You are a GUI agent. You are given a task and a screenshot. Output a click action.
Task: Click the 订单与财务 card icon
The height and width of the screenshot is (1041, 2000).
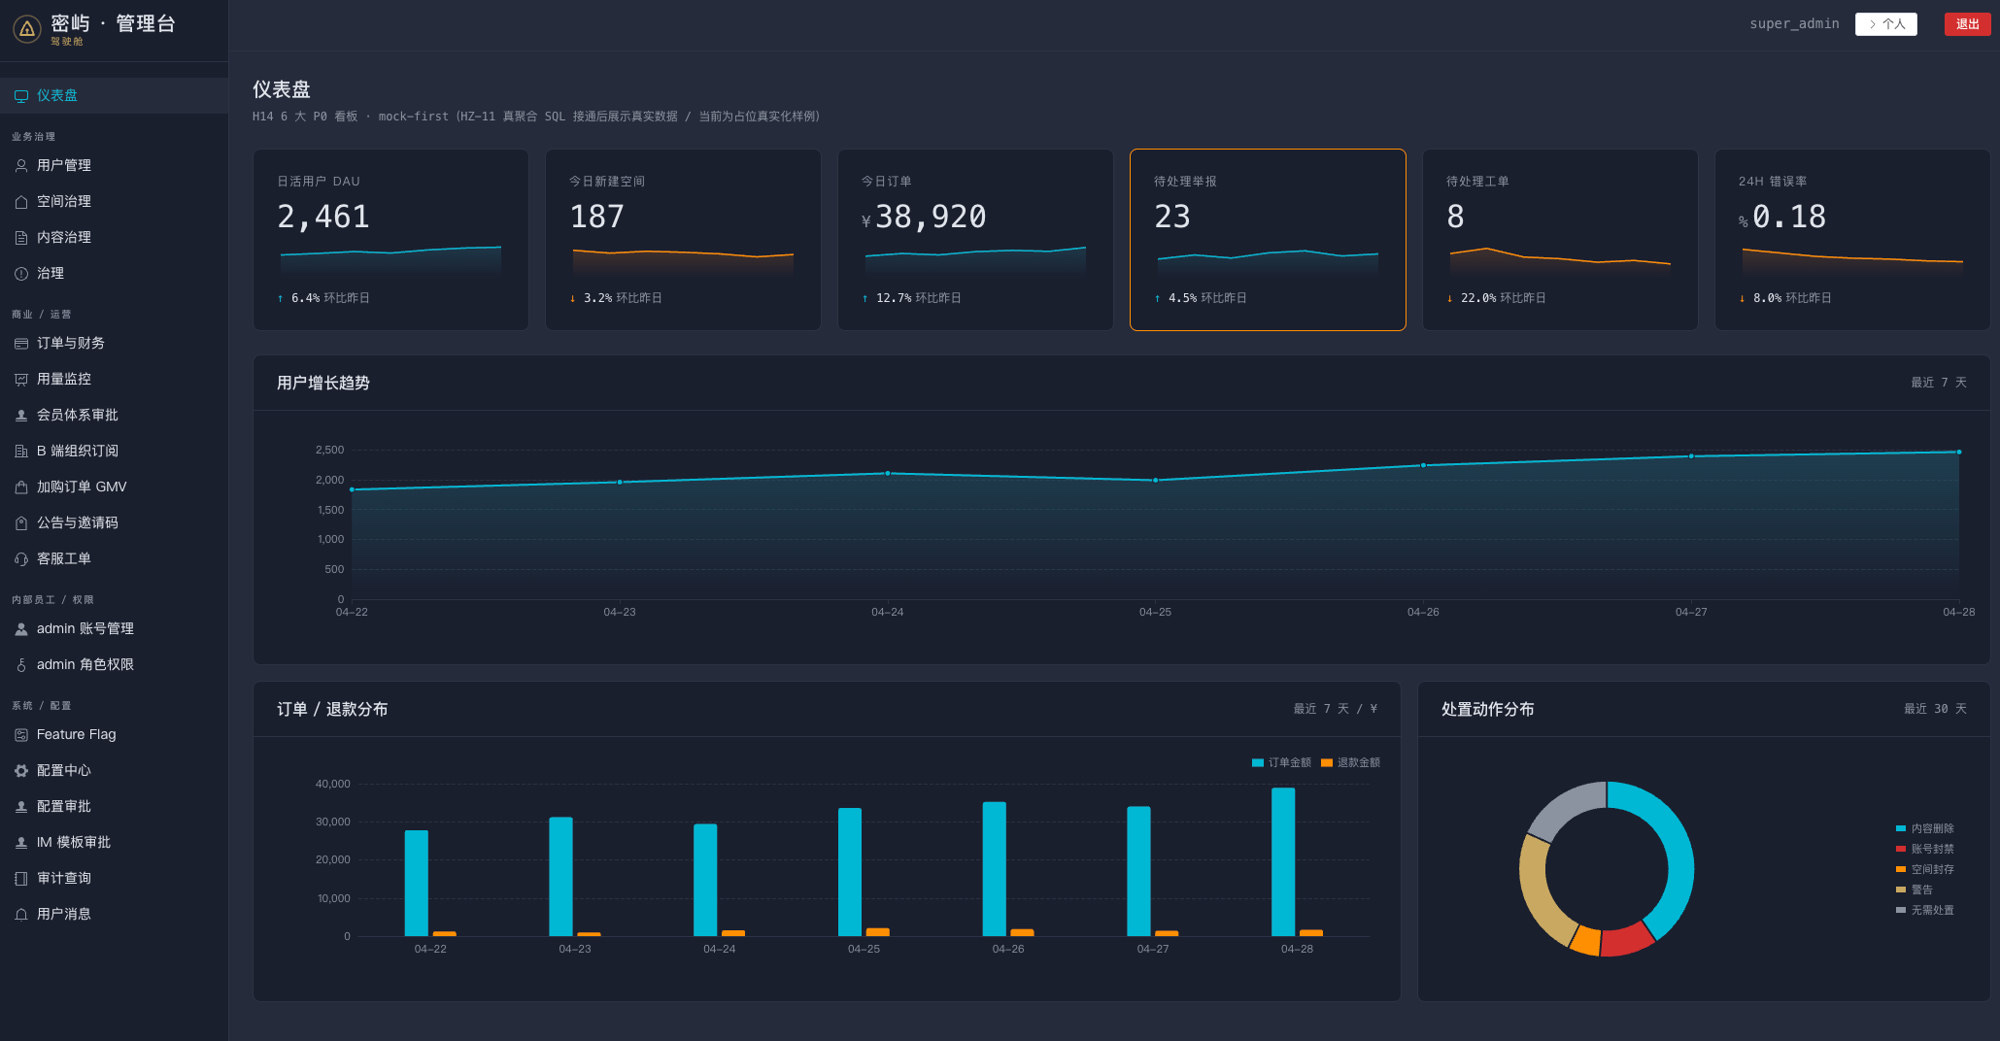click(x=21, y=344)
